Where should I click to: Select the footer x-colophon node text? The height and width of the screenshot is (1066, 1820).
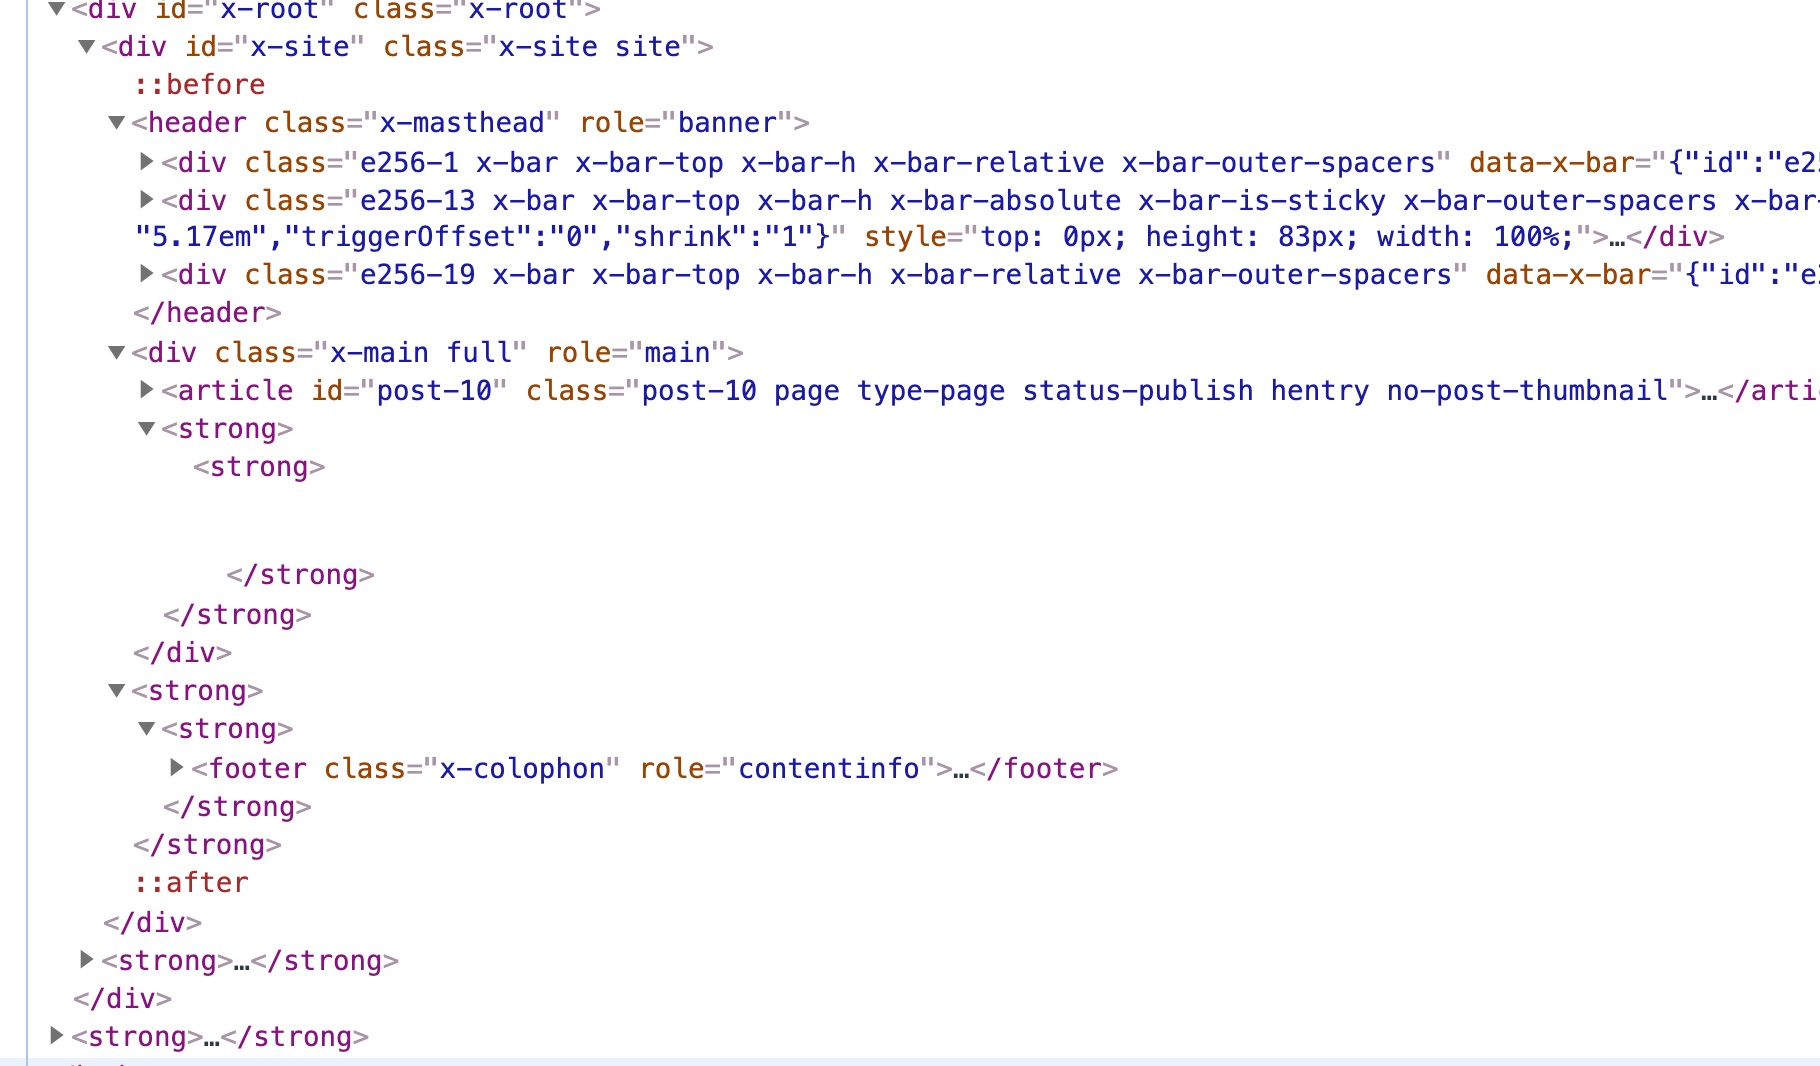655,769
